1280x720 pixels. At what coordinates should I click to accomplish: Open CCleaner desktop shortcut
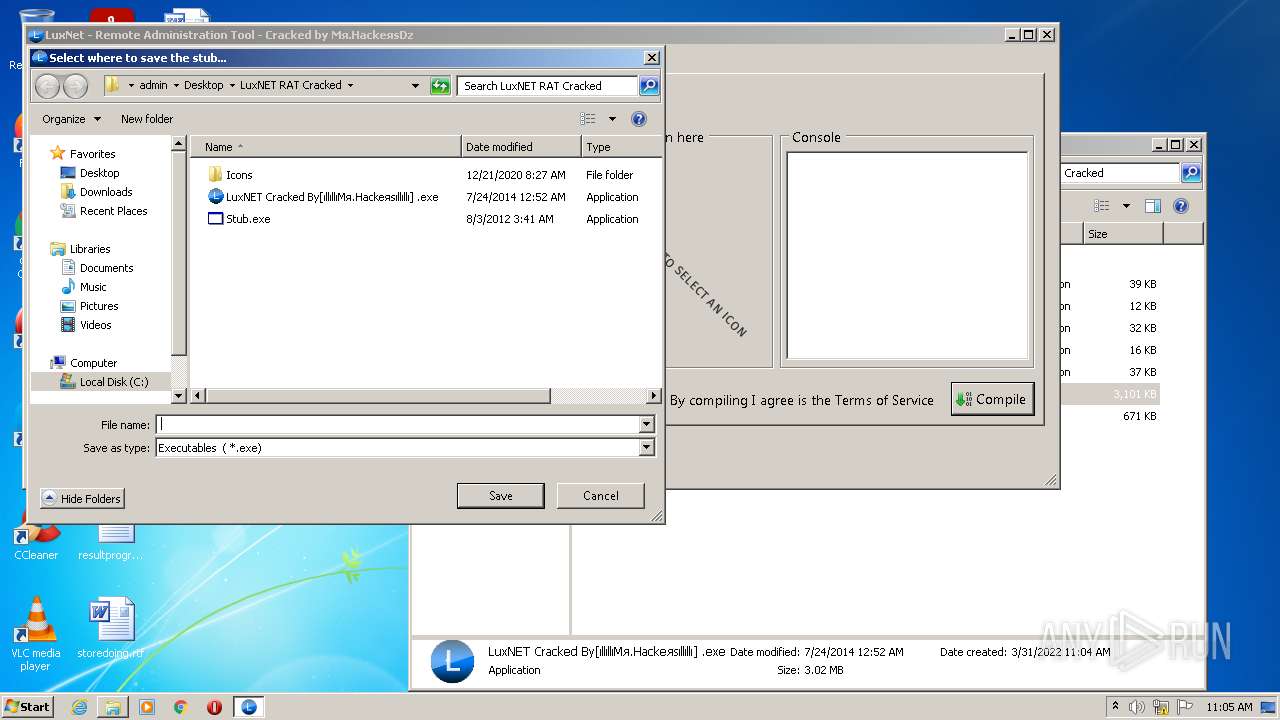coord(36,541)
